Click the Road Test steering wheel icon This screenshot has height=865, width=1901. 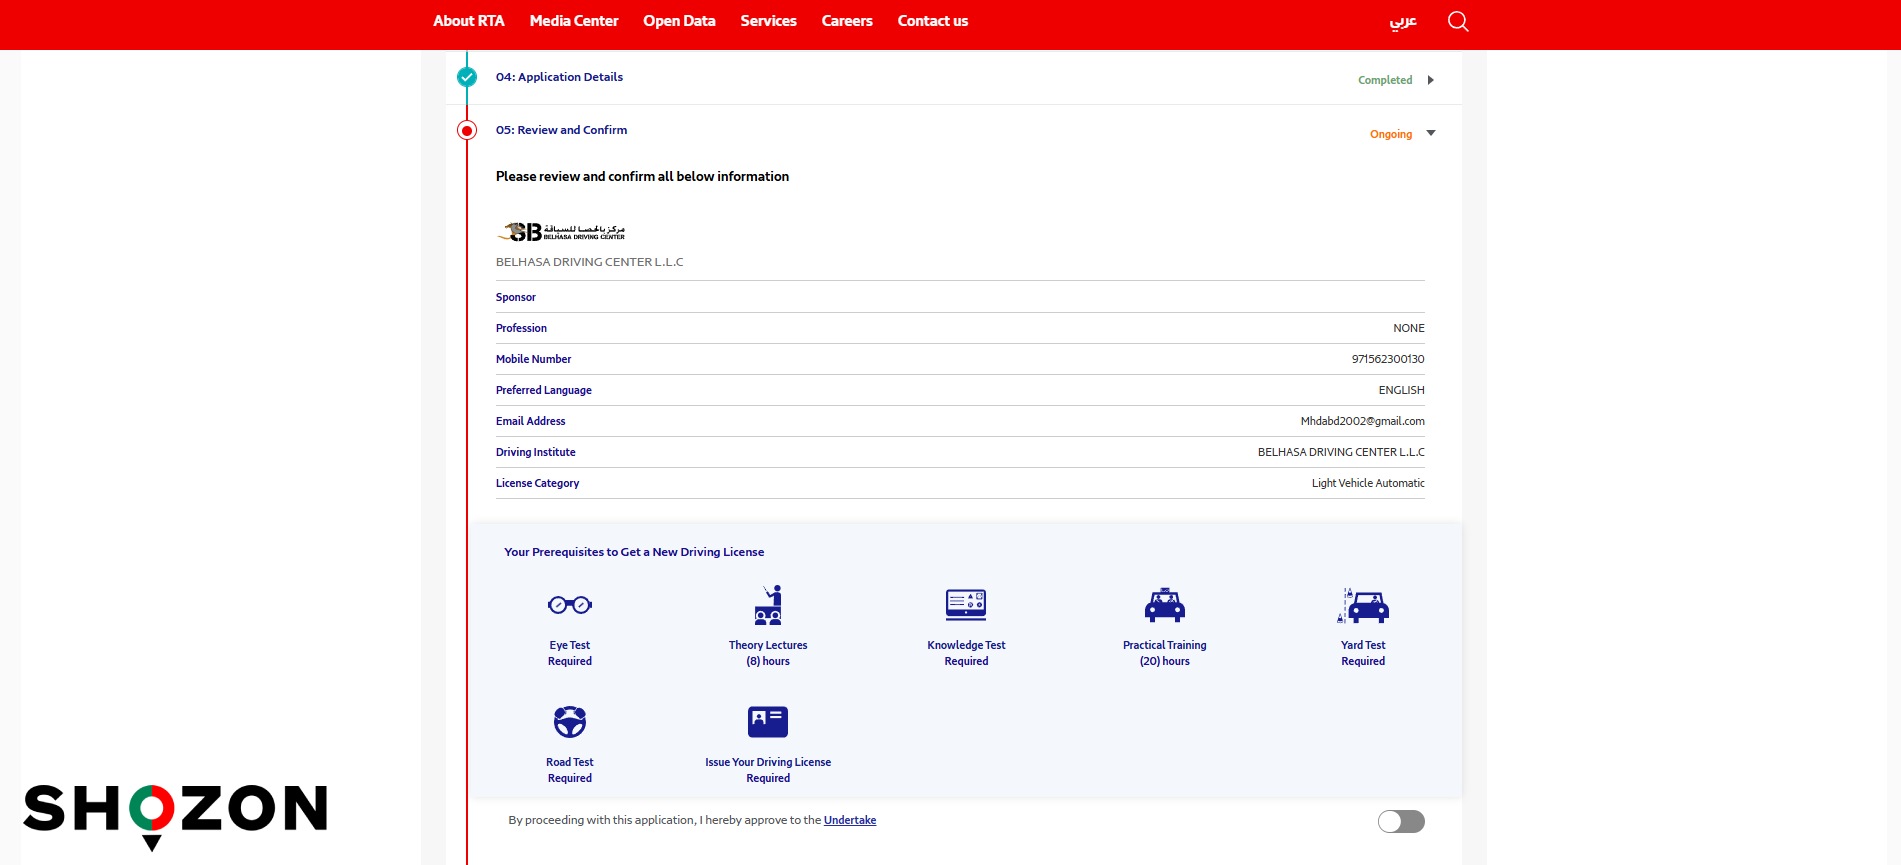tap(569, 721)
